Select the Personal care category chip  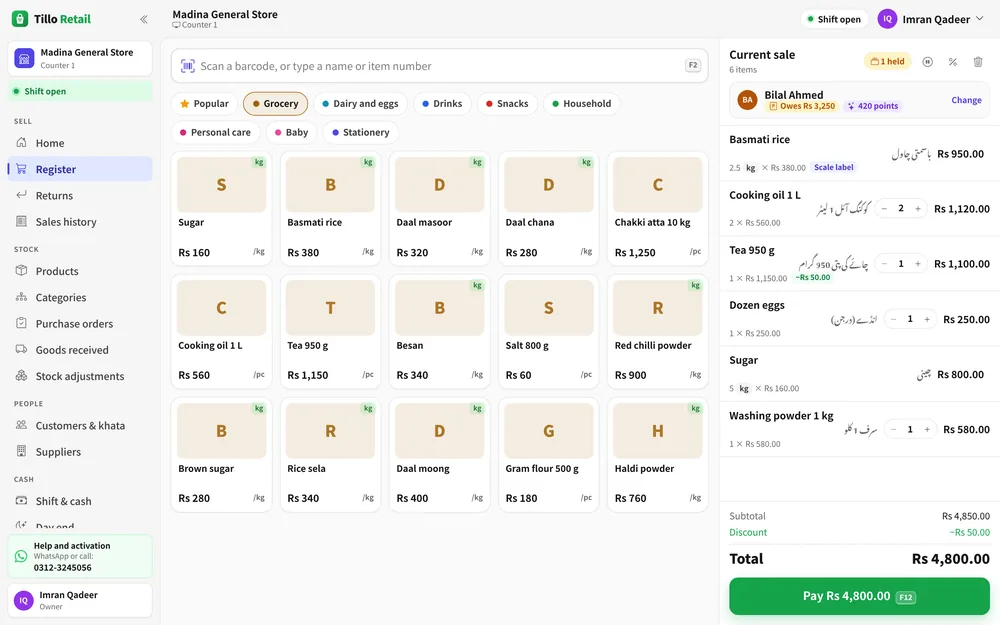tap(216, 132)
